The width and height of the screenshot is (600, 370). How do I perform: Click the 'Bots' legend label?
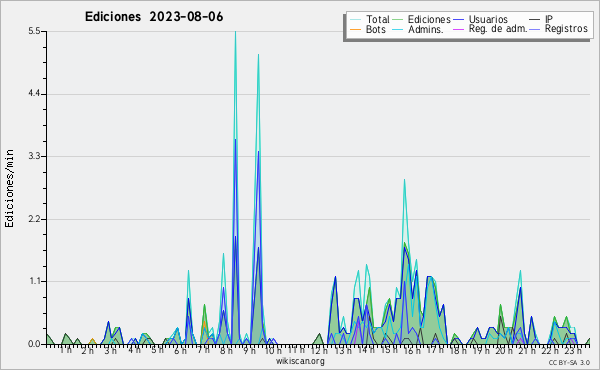point(376,29)
